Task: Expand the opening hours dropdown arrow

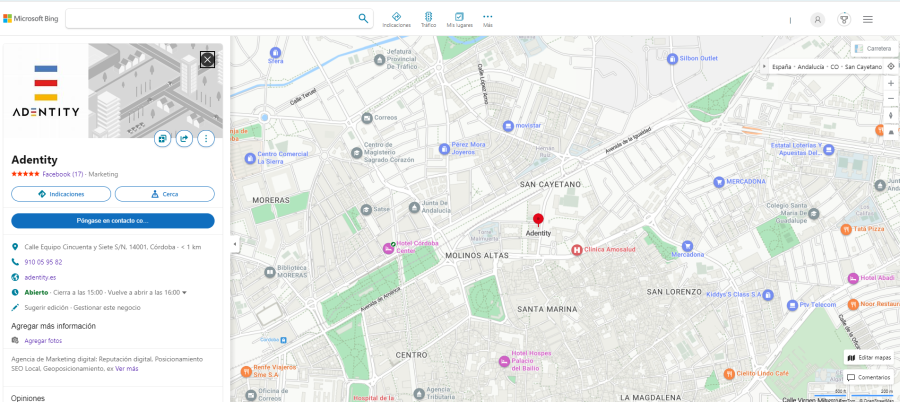Action: [x=185, y=293]
